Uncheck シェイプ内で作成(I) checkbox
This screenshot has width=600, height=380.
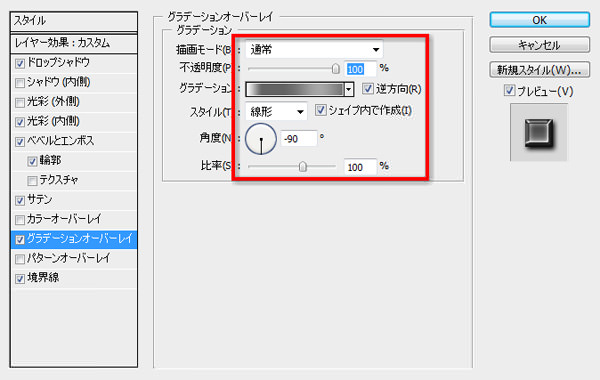click(x=320, y=110)
